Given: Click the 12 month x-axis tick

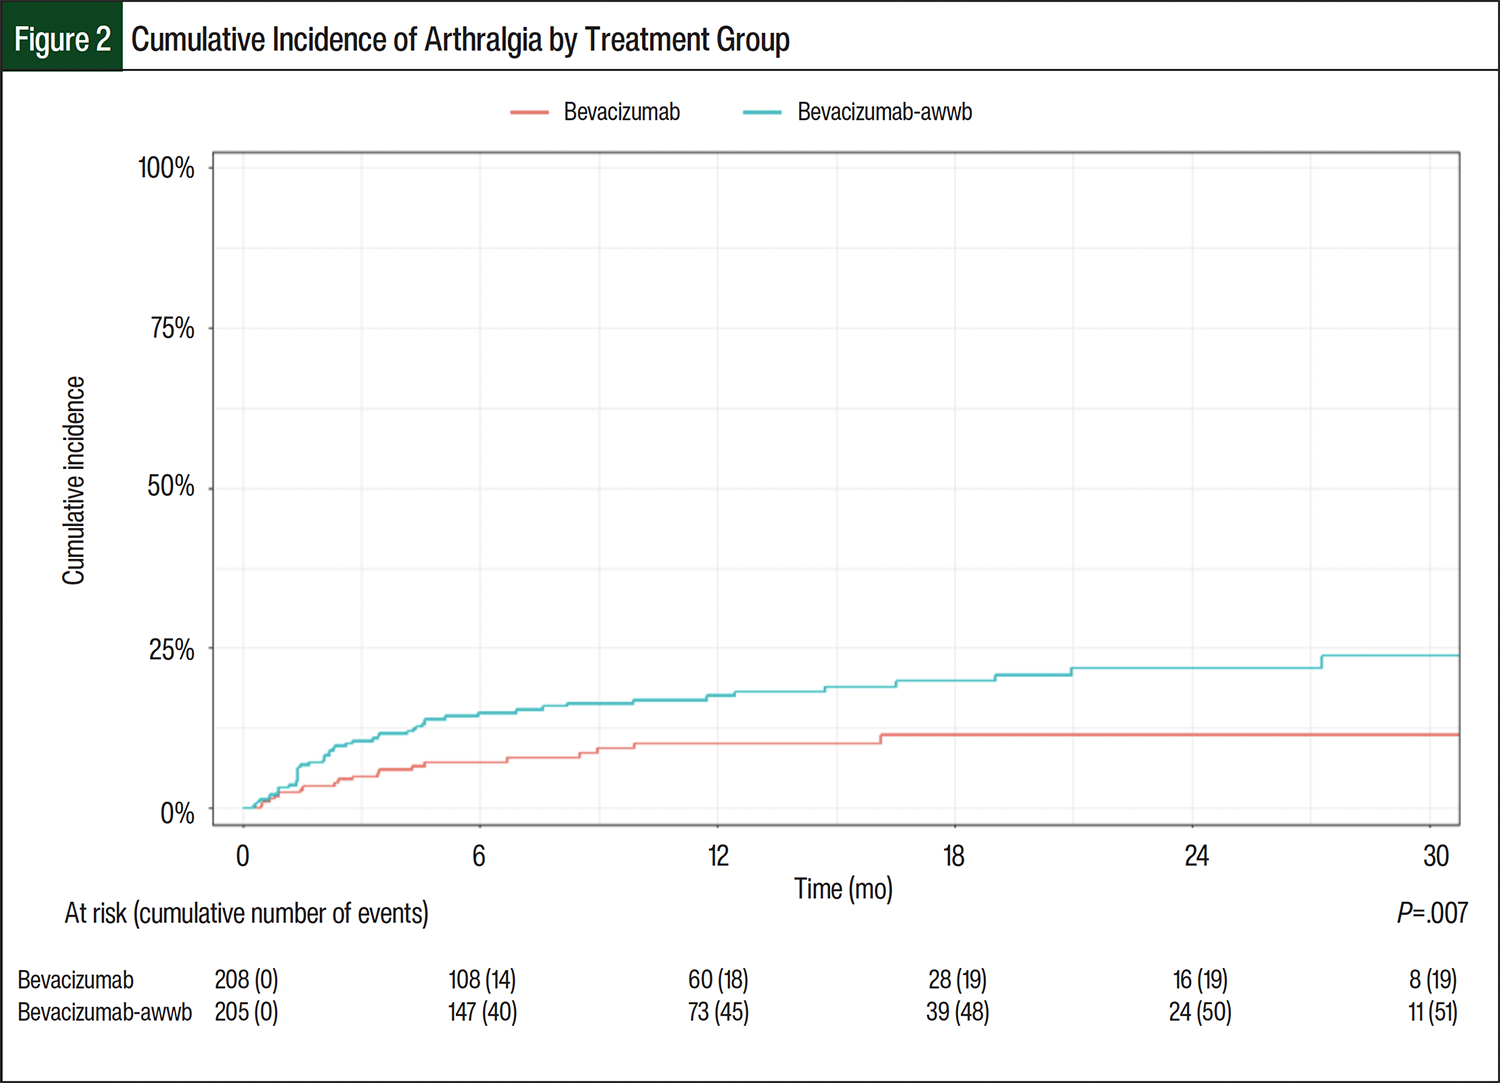Looking at the screenshot, I should 718,856.
